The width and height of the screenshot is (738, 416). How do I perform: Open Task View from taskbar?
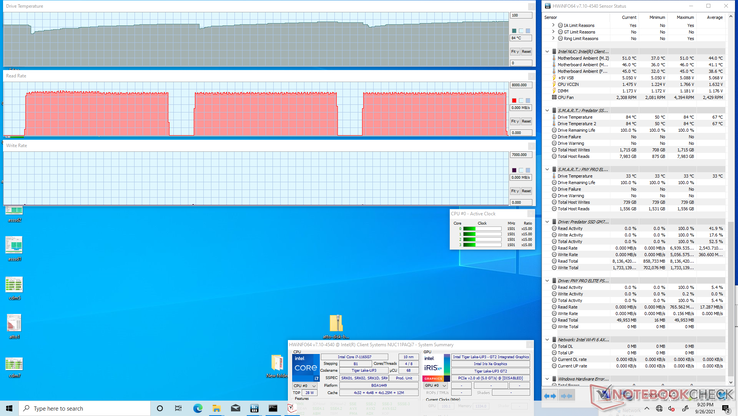tap(178, 408)
